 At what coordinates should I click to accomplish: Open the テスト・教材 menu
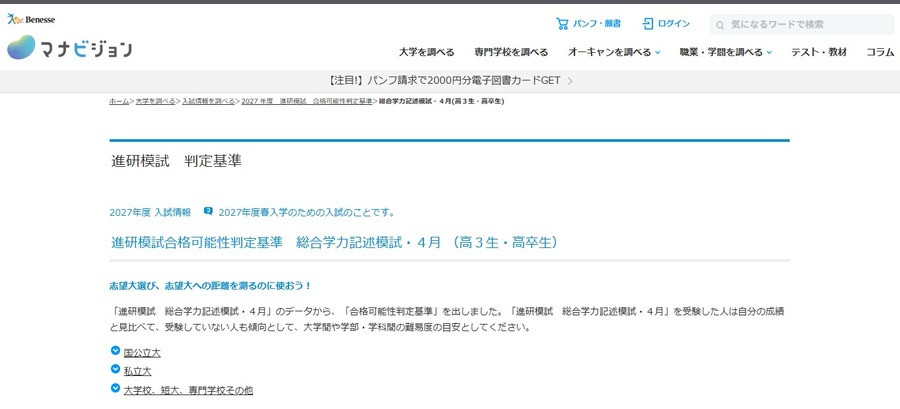[819, 52]
